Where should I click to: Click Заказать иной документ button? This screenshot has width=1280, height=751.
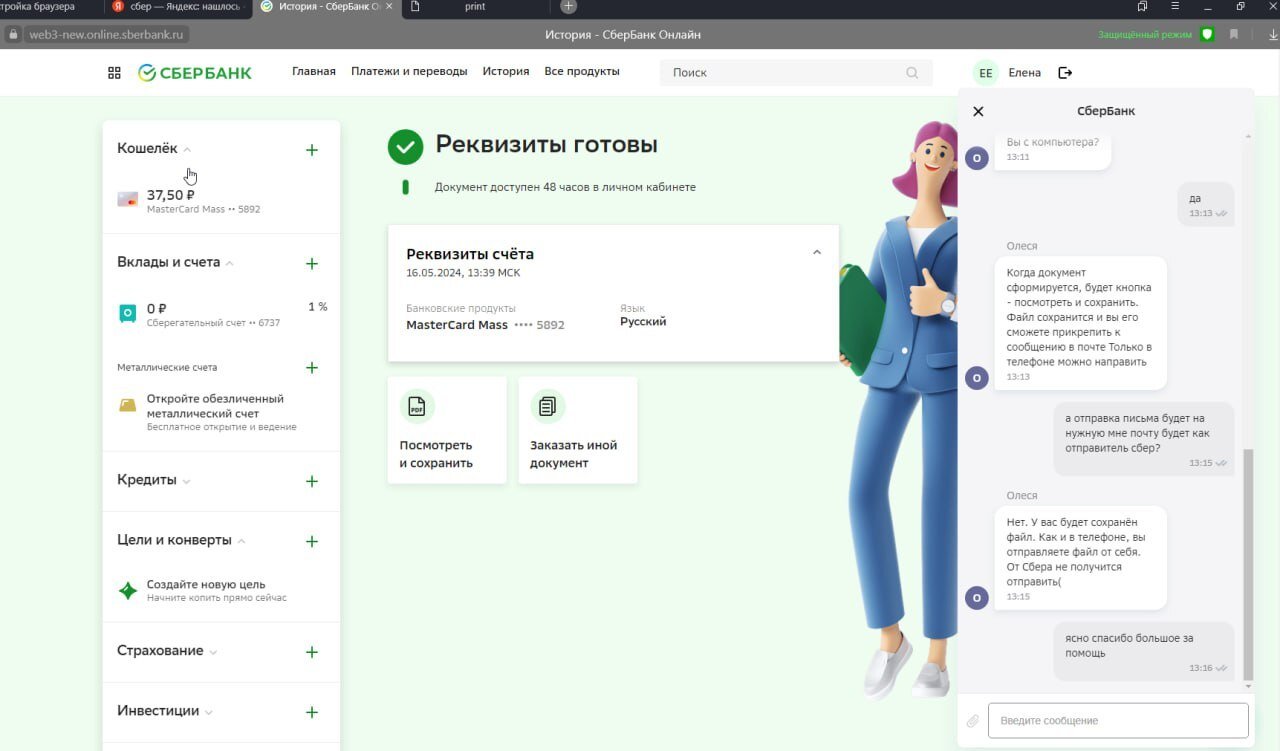[x=577, y=430]
